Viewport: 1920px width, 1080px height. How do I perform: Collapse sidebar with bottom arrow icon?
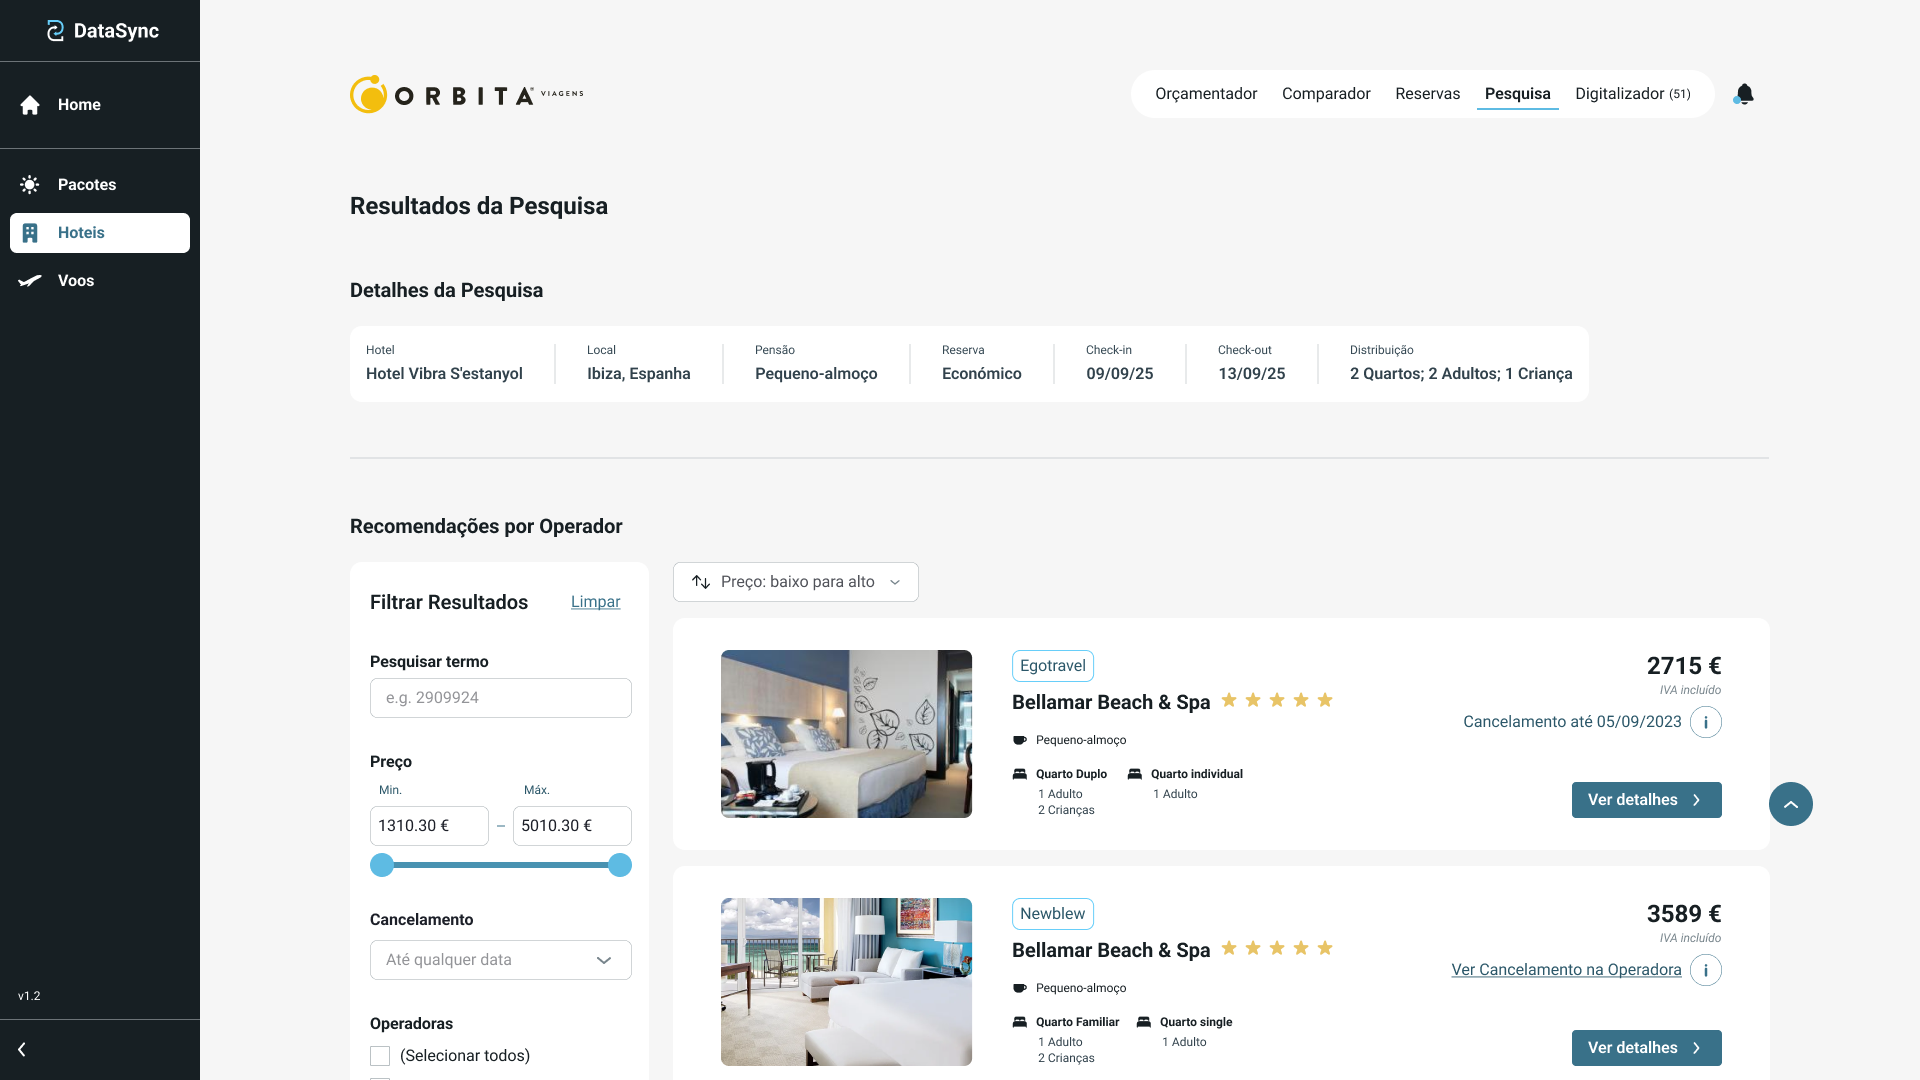[22, 1050]
